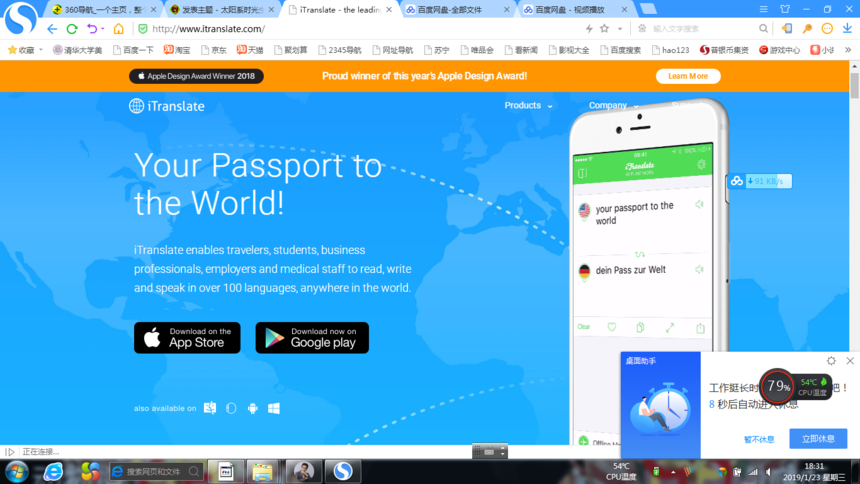Screen dimensions: 860x484
Task: Click Clear in the phone mockup
Action: point(584,327)
